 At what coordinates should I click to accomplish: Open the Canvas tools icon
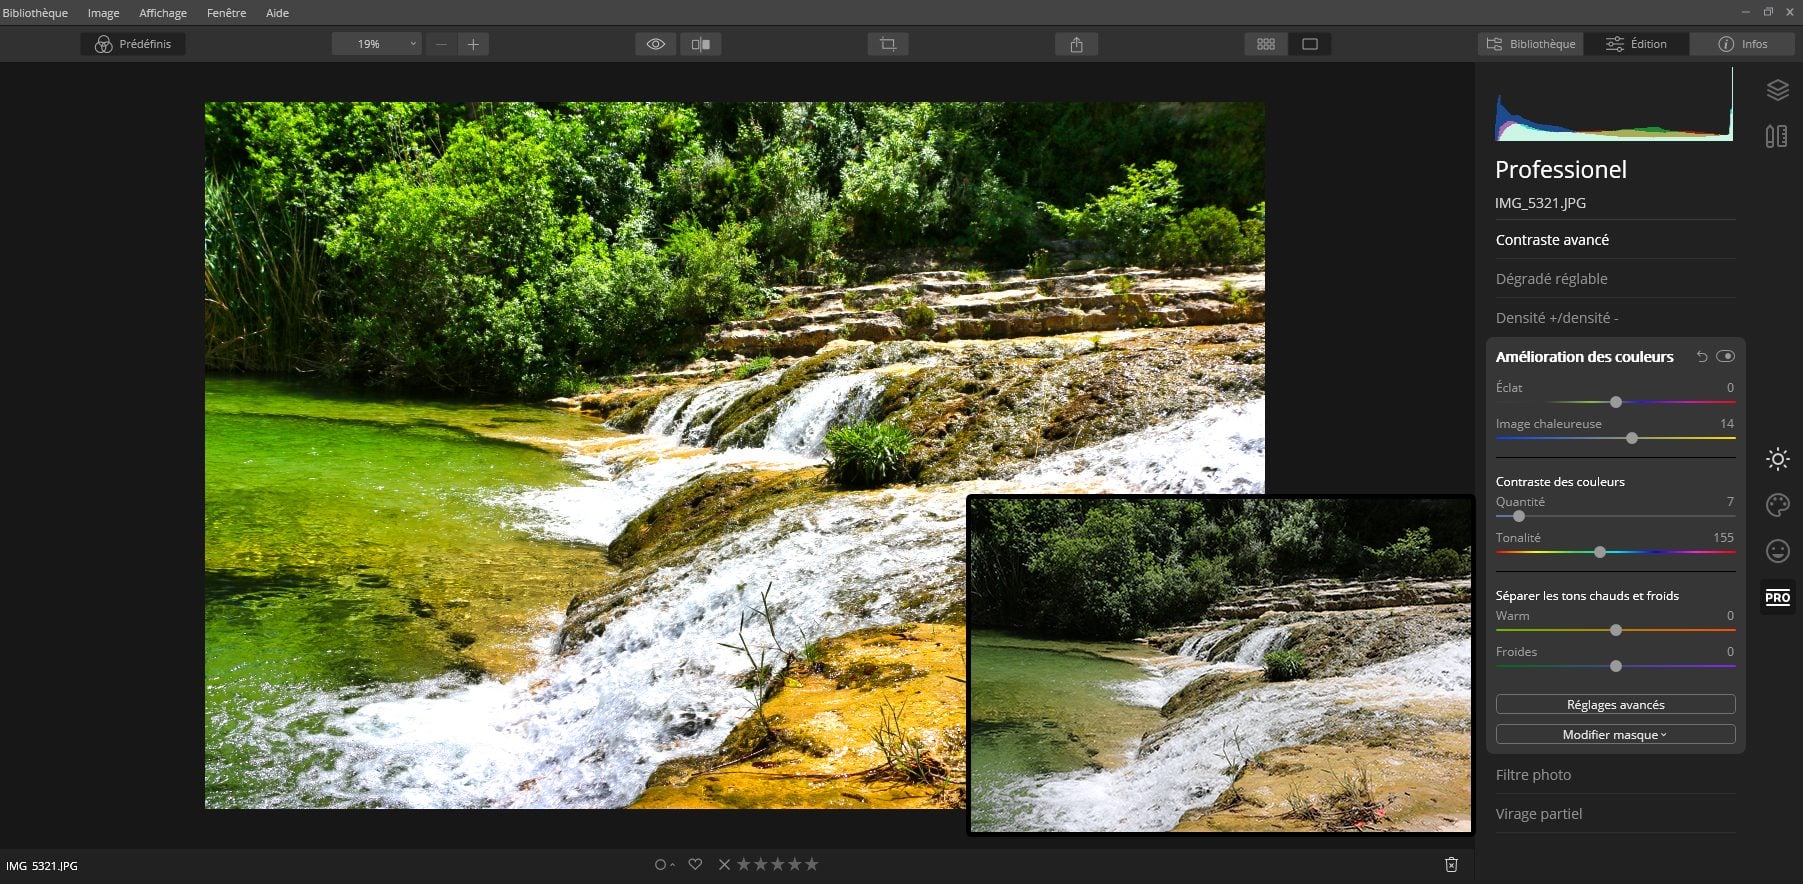coord(1777,136)
